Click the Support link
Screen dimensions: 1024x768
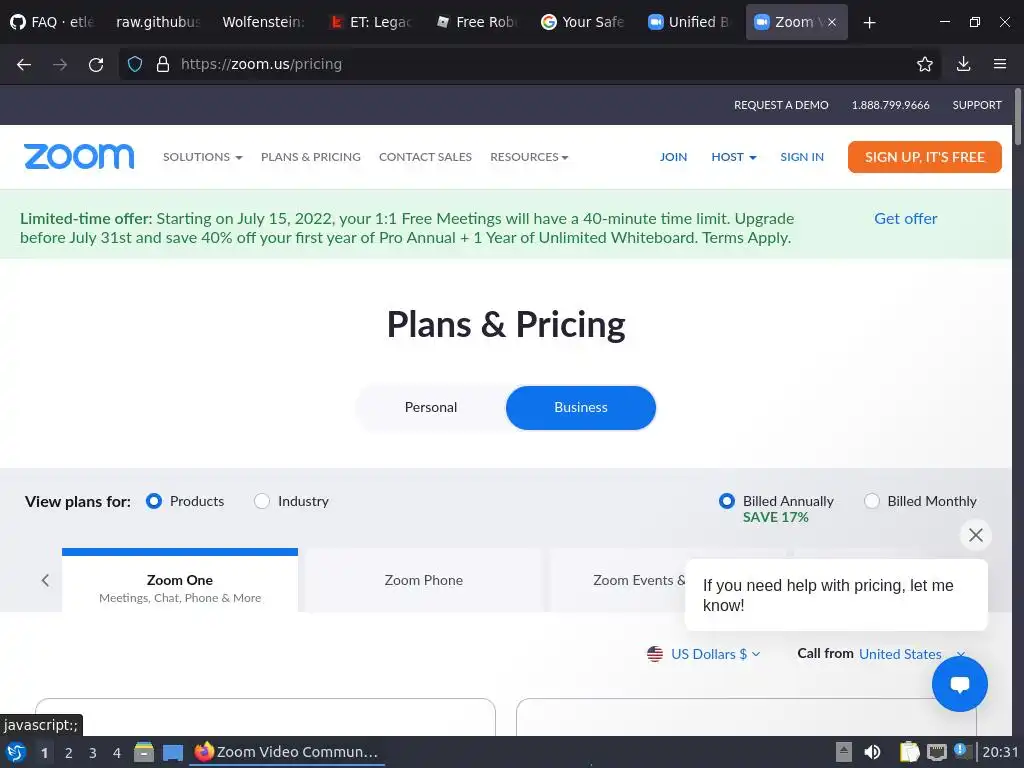tap(977, 105)
